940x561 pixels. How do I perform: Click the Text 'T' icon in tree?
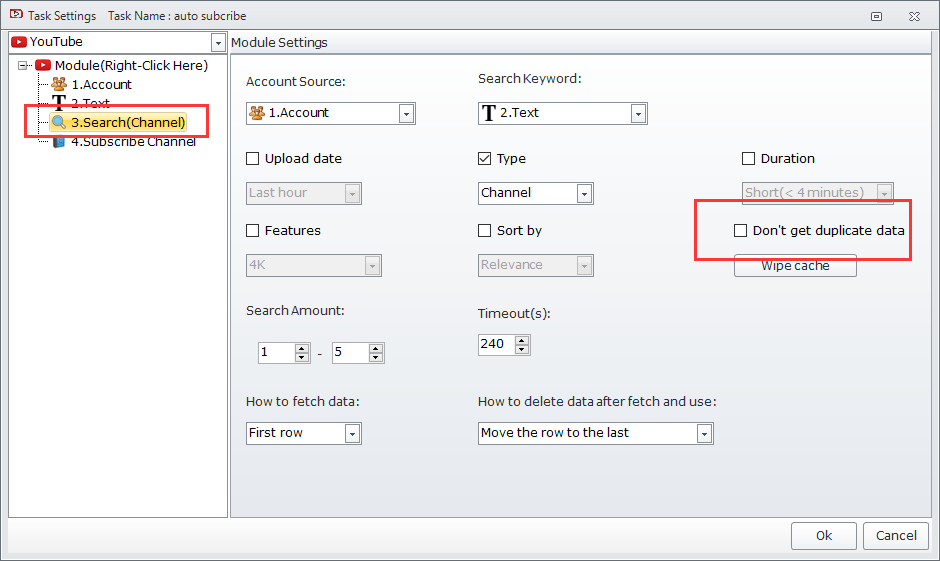(x=59, y=103)
